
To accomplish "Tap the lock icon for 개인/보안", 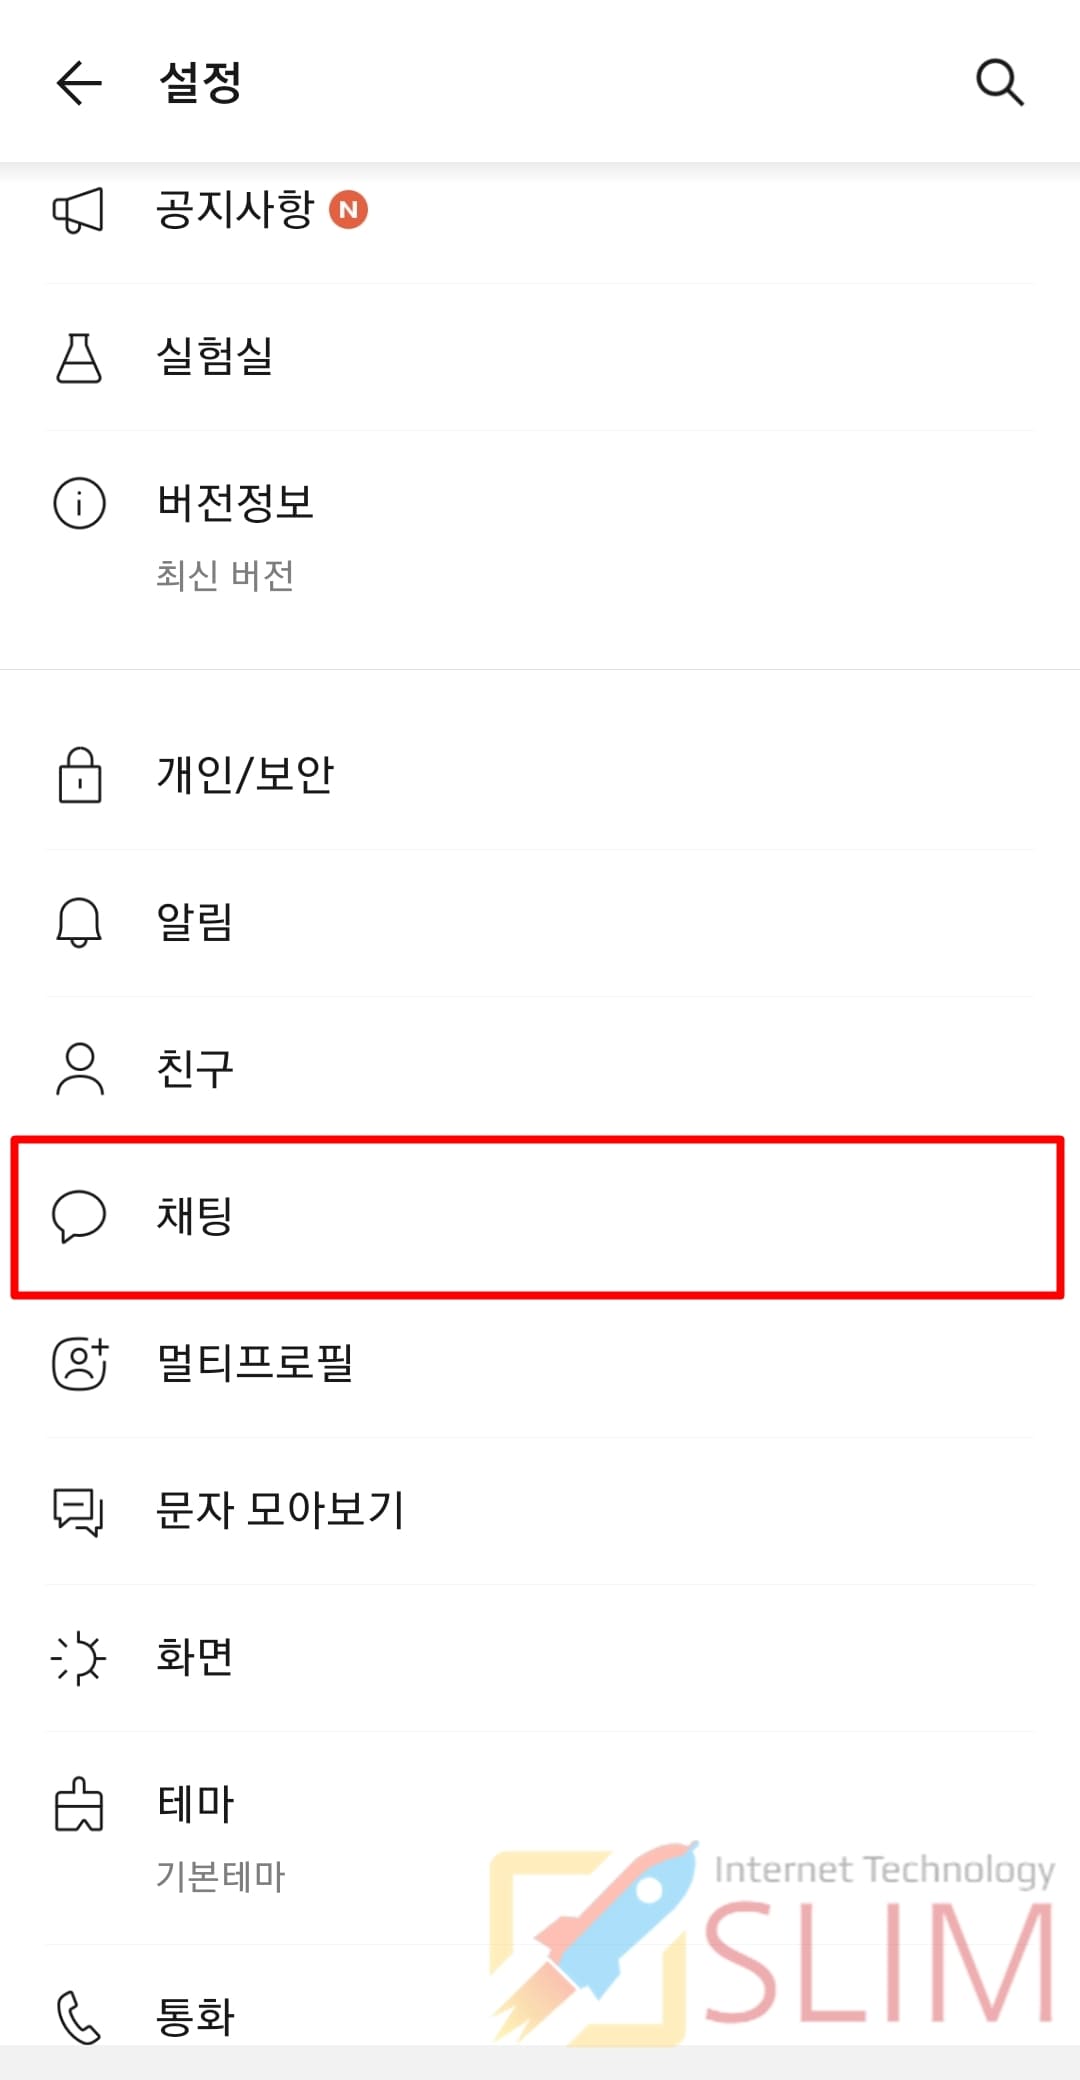I will [79, 775].
